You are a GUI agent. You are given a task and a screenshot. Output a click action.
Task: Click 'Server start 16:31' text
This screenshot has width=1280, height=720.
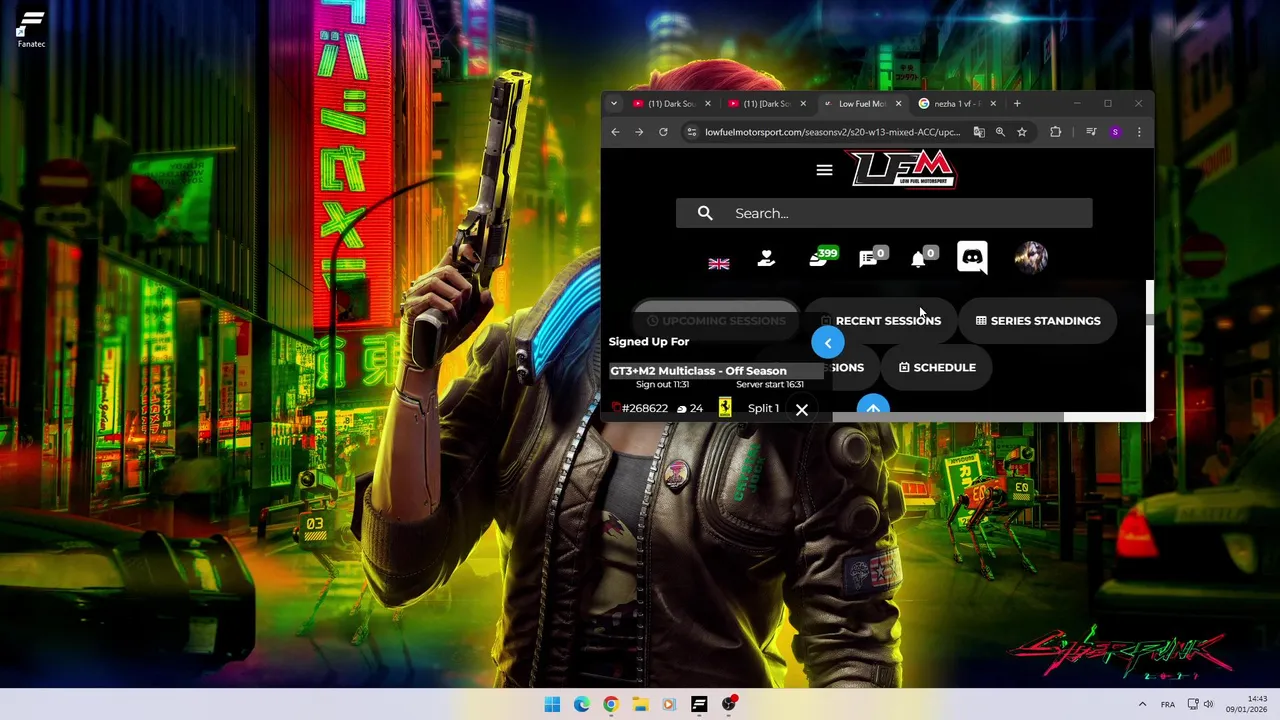[770, 384]
